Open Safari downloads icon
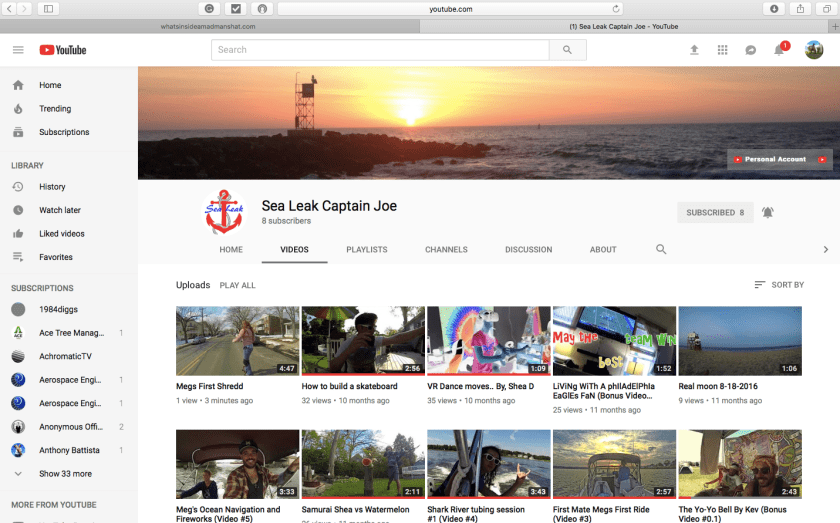Image resolution: width=840 pixels, height=523 pixels. pyautogui.click(x=774, y=9)
